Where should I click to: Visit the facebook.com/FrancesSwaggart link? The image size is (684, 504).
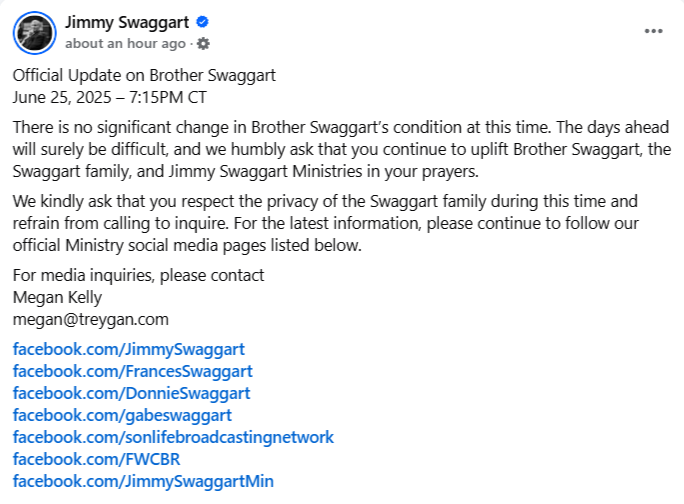click(133, 371)
